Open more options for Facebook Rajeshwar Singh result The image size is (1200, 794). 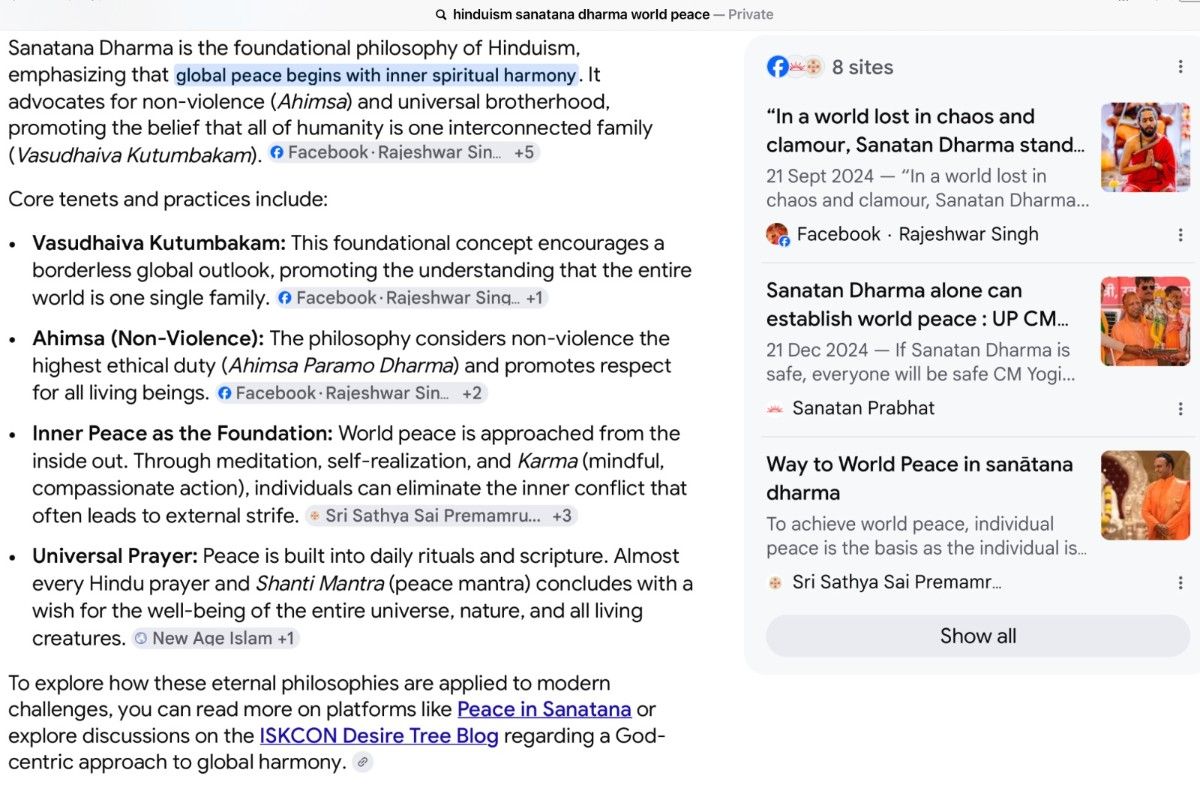click(x=1181, y=235)
